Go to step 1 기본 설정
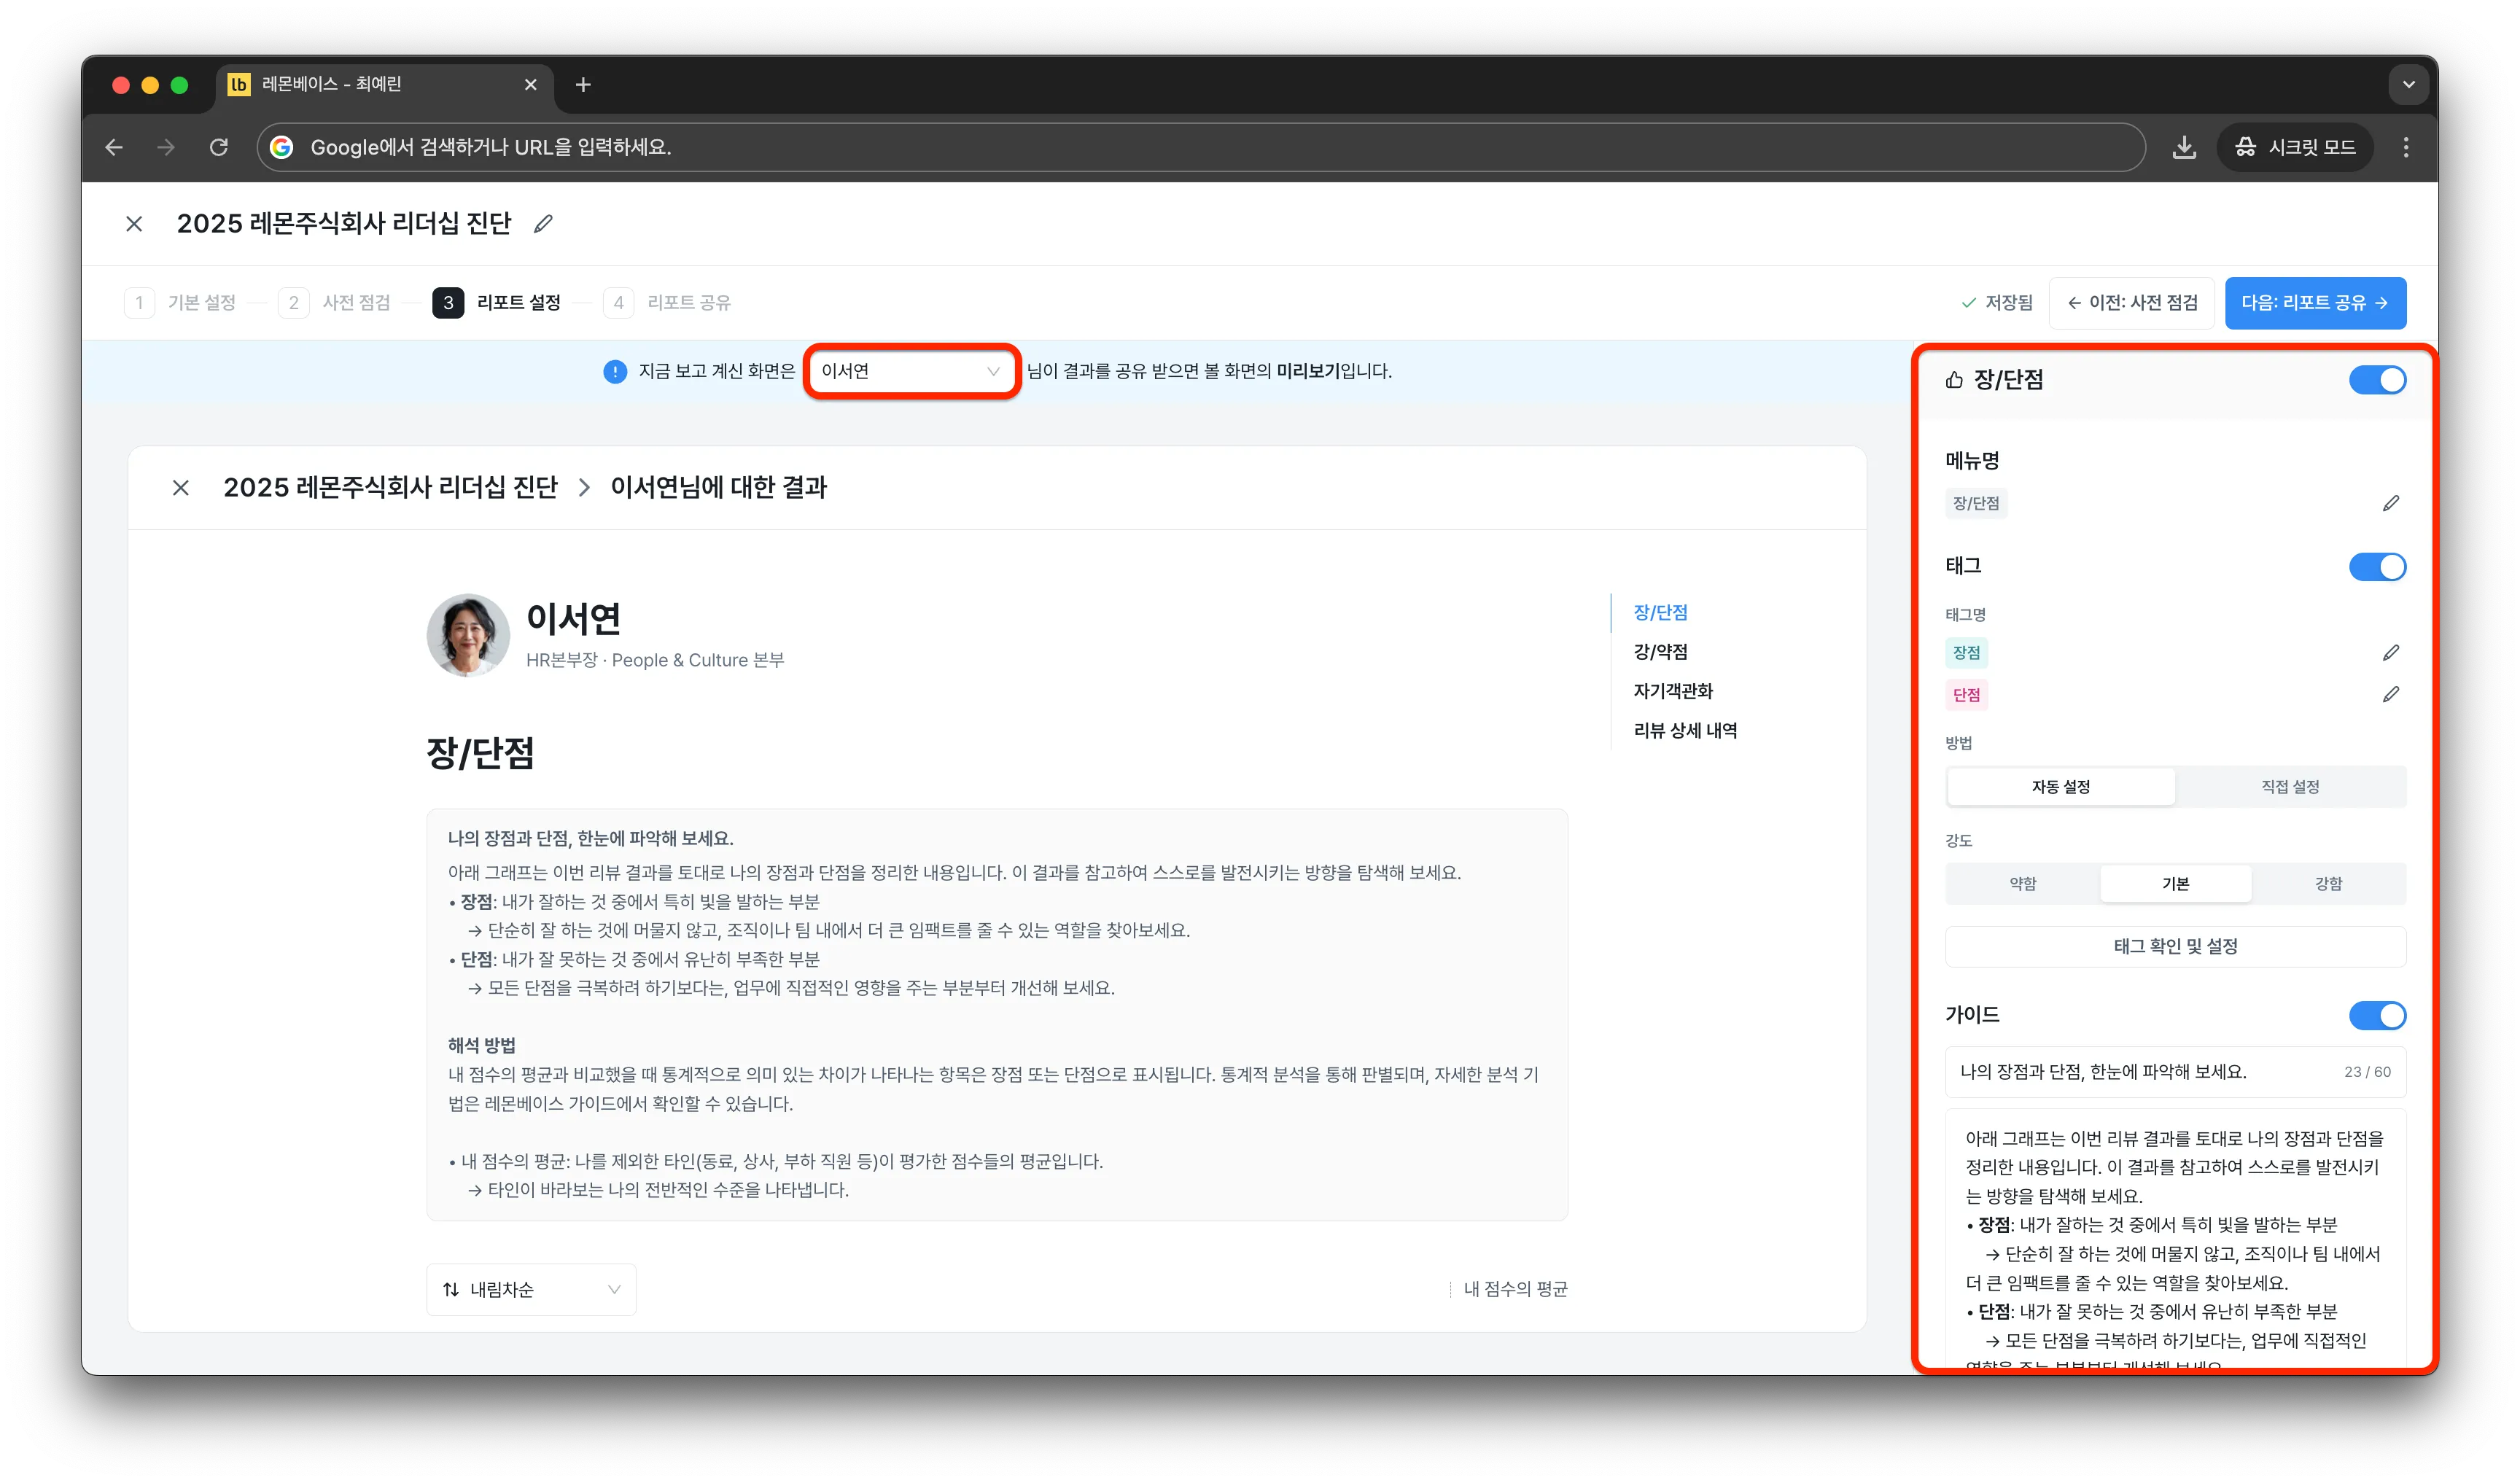Screen dimensions: 2520x1483 click(181, 303)
